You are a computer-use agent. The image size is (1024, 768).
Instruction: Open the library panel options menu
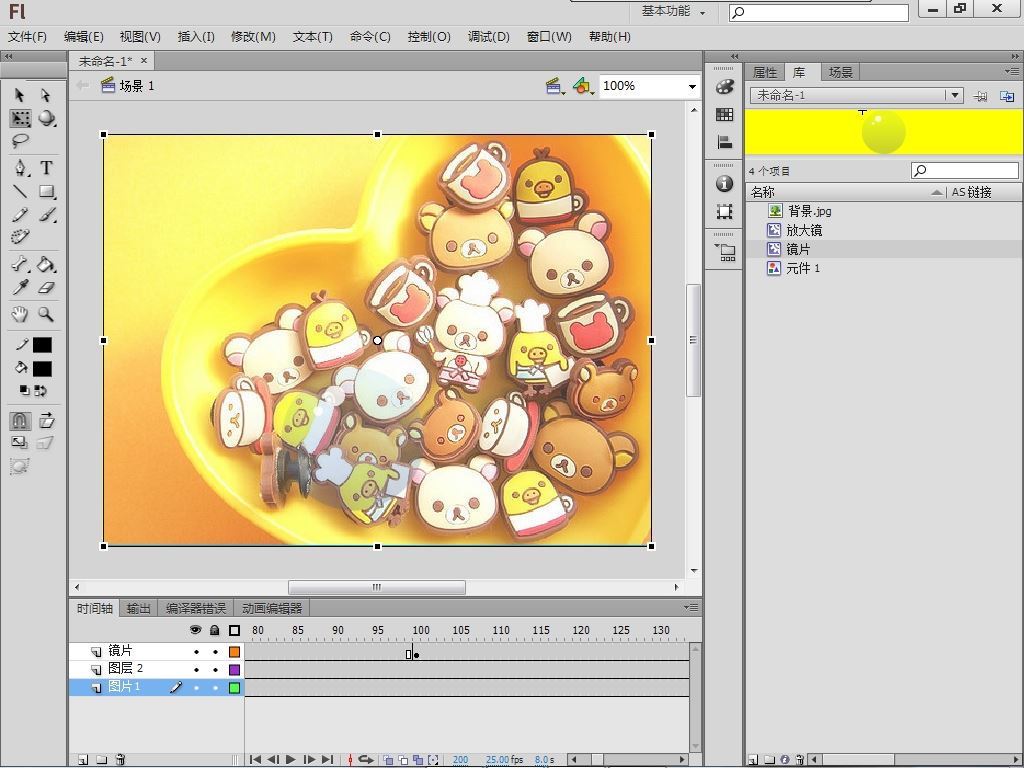click(x=1012, y=71)
